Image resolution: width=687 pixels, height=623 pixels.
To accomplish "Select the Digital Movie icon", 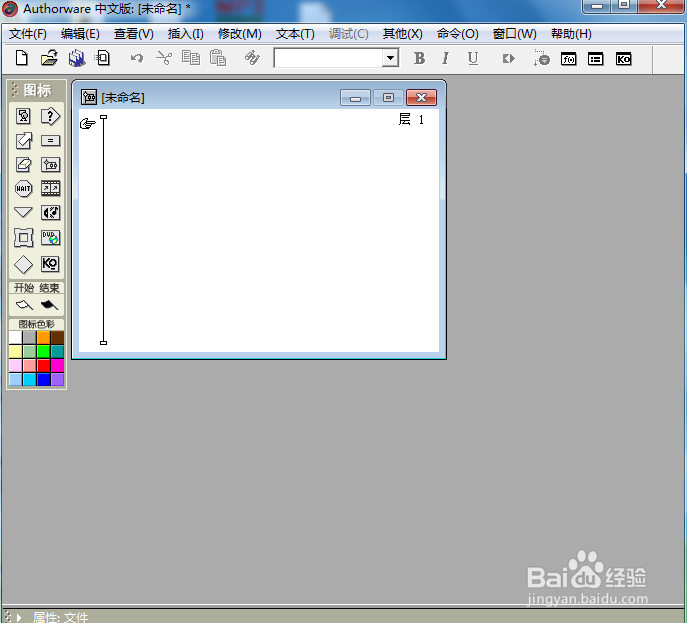I will pos(50,188).
